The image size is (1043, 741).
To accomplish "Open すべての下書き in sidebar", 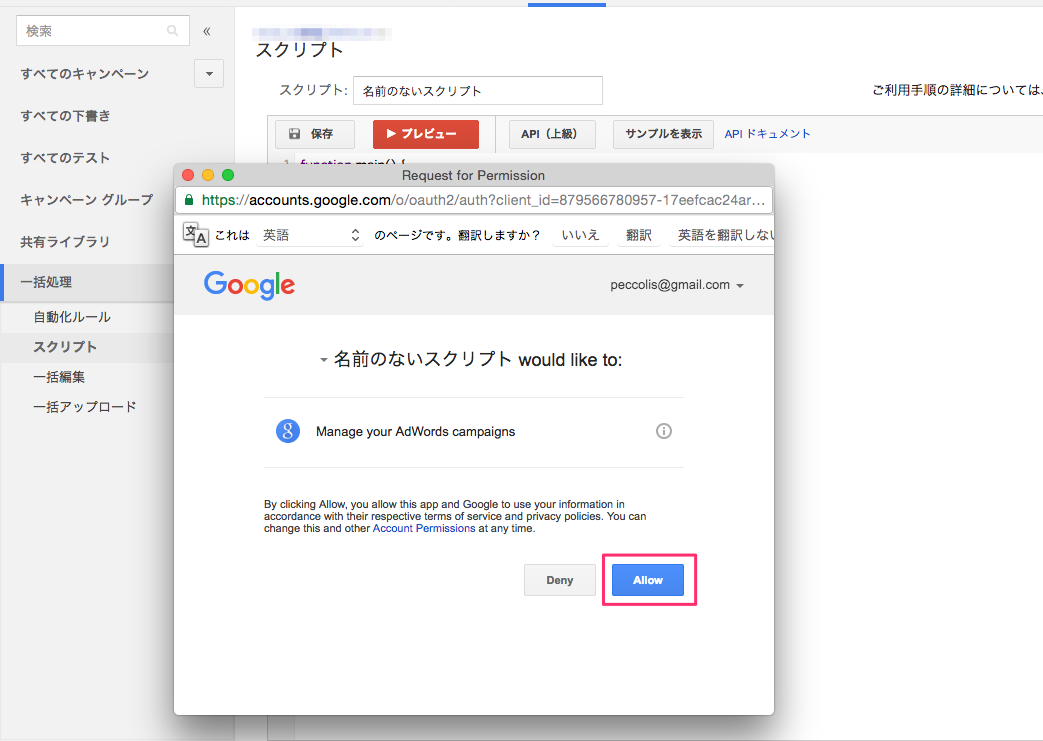I will coord(65,116).
